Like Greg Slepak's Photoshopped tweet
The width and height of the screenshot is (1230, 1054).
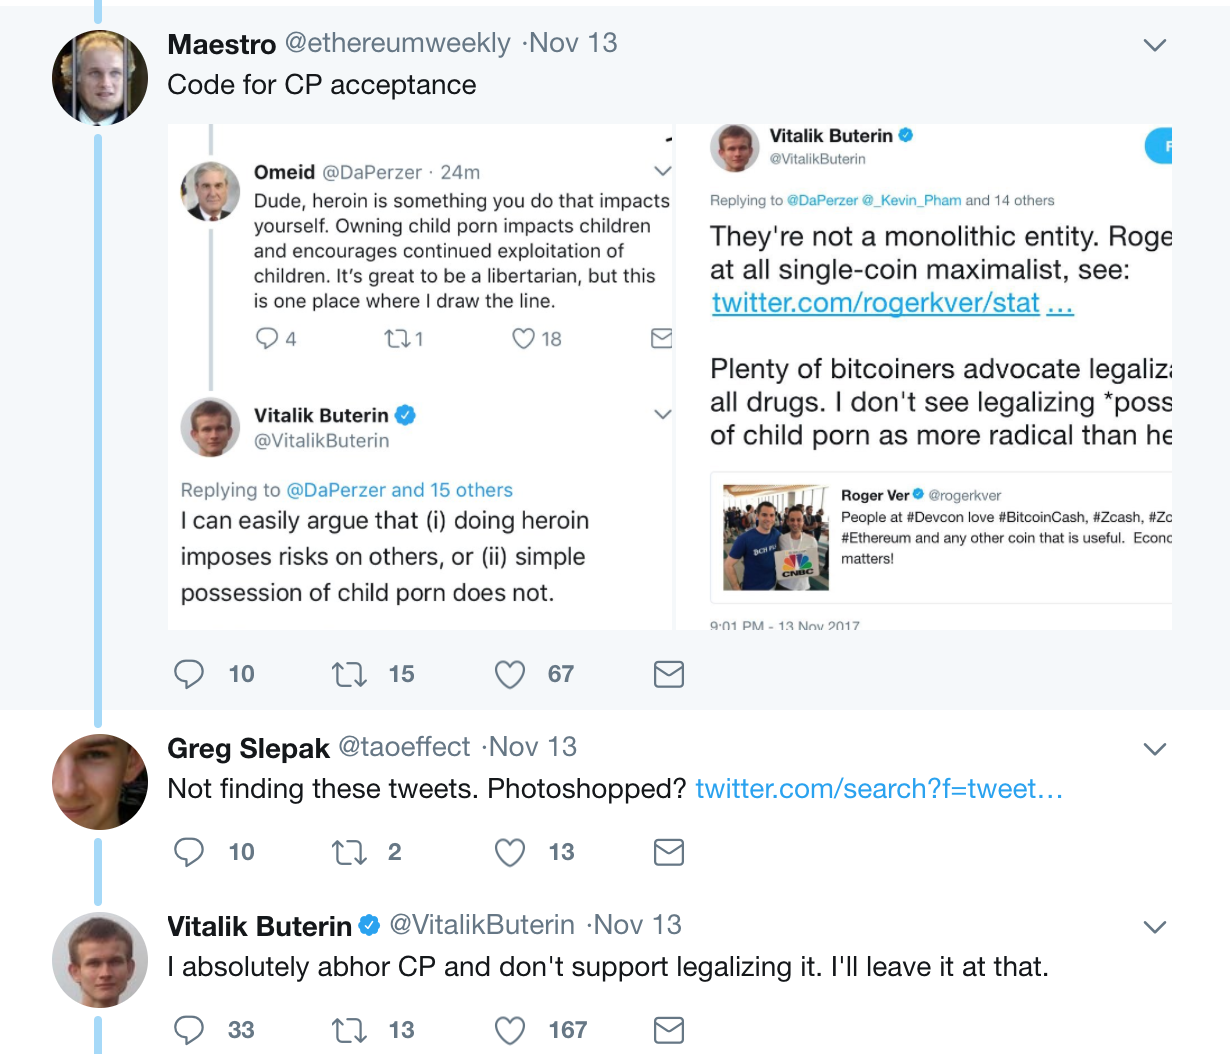click(x=510, y=852)
